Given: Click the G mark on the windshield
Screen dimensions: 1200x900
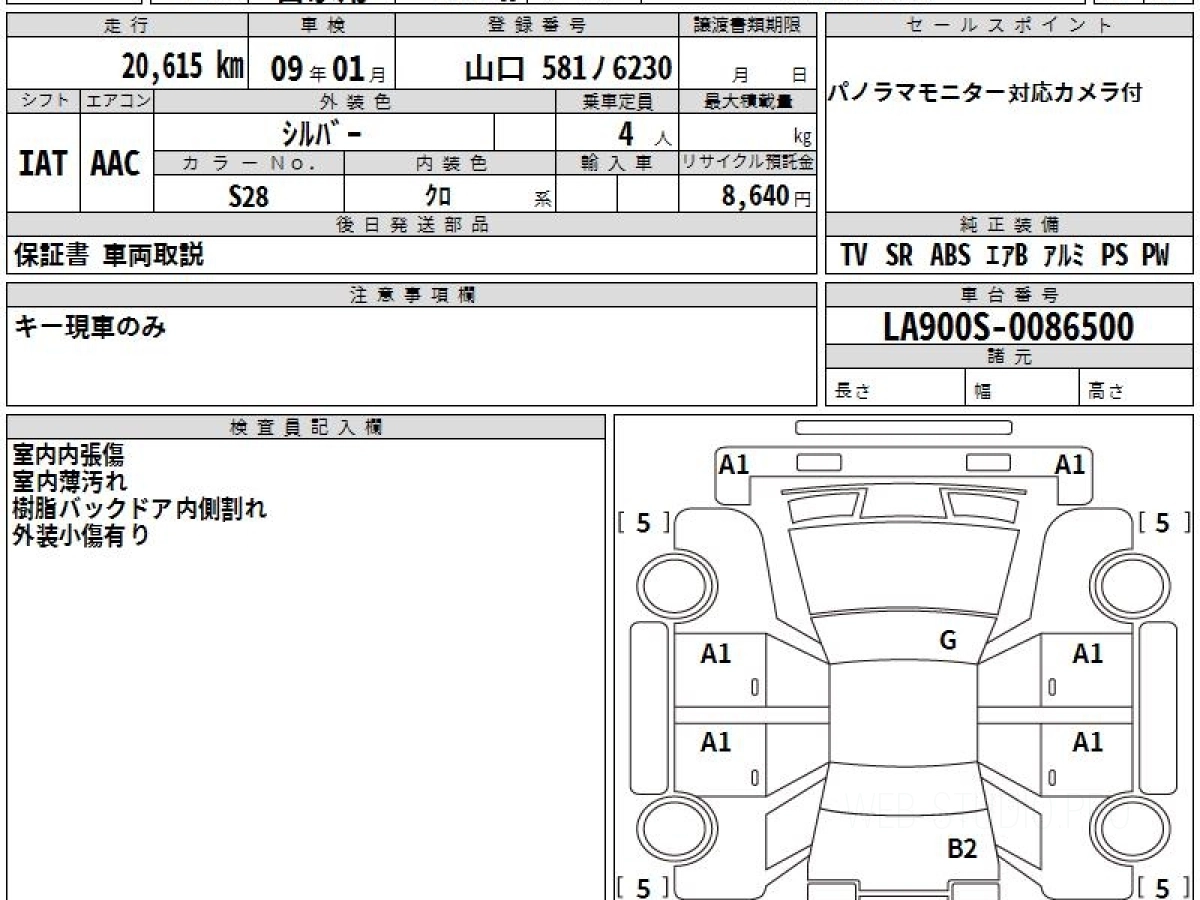Looking at the screenshot, I should (948, 641).
